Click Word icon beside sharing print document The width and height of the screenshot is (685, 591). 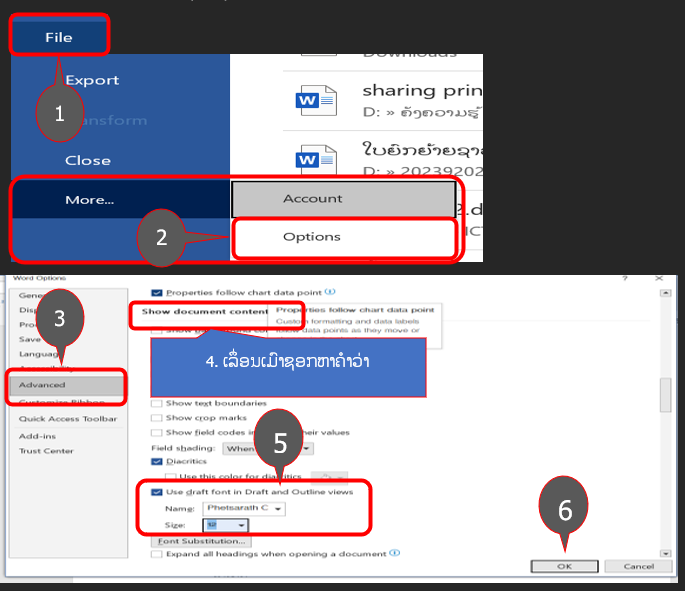(x=310, y=100)
